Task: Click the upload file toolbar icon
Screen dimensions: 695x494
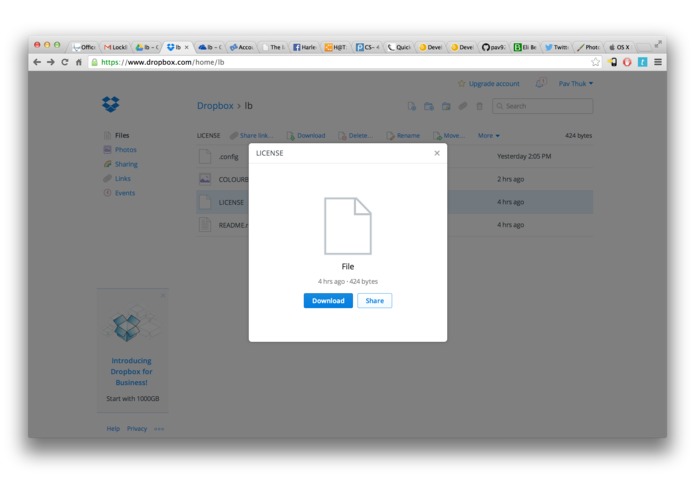Action: [412, 106]
